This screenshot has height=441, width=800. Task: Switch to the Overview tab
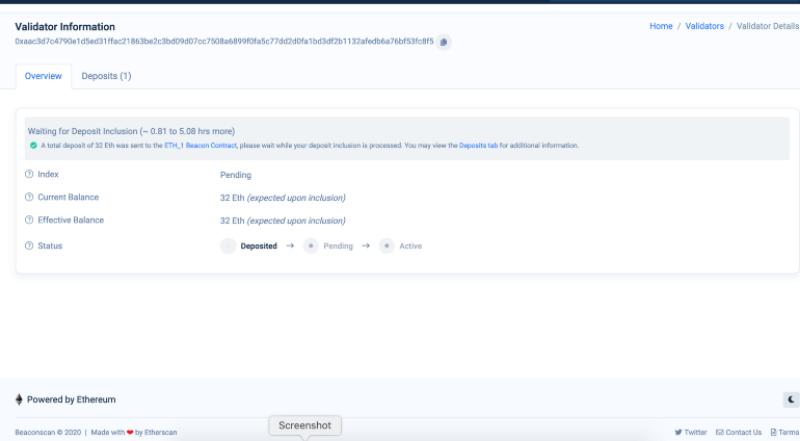coord(43,76)
